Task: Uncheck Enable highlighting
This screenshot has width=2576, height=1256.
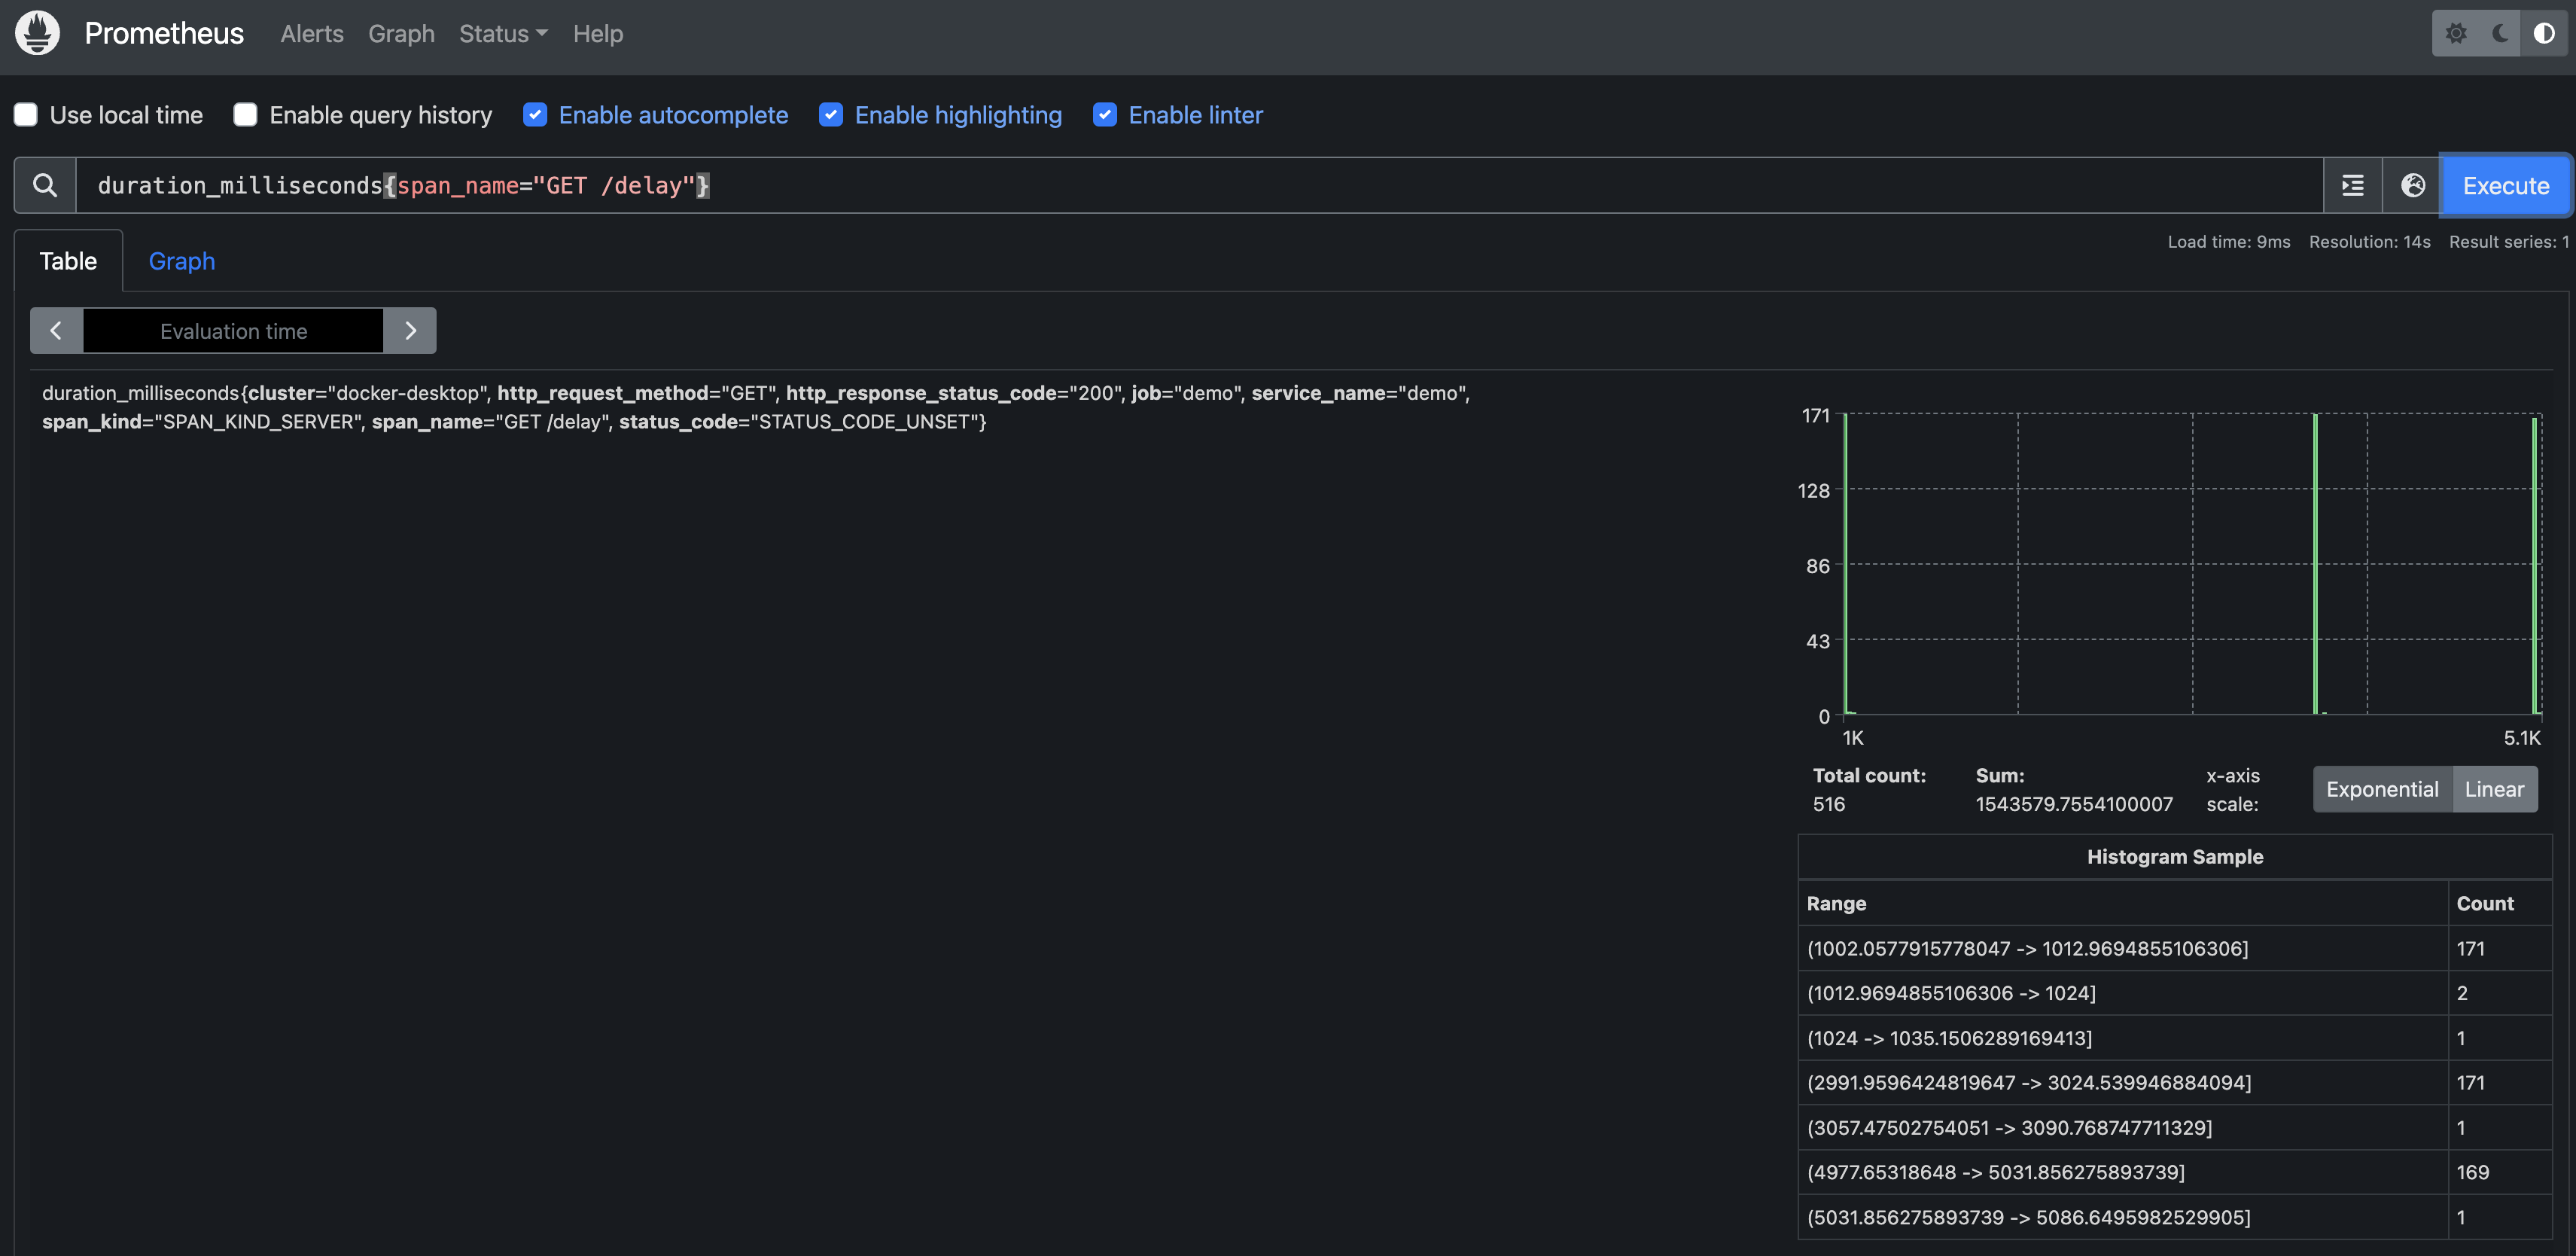Action: coord(831,115)
